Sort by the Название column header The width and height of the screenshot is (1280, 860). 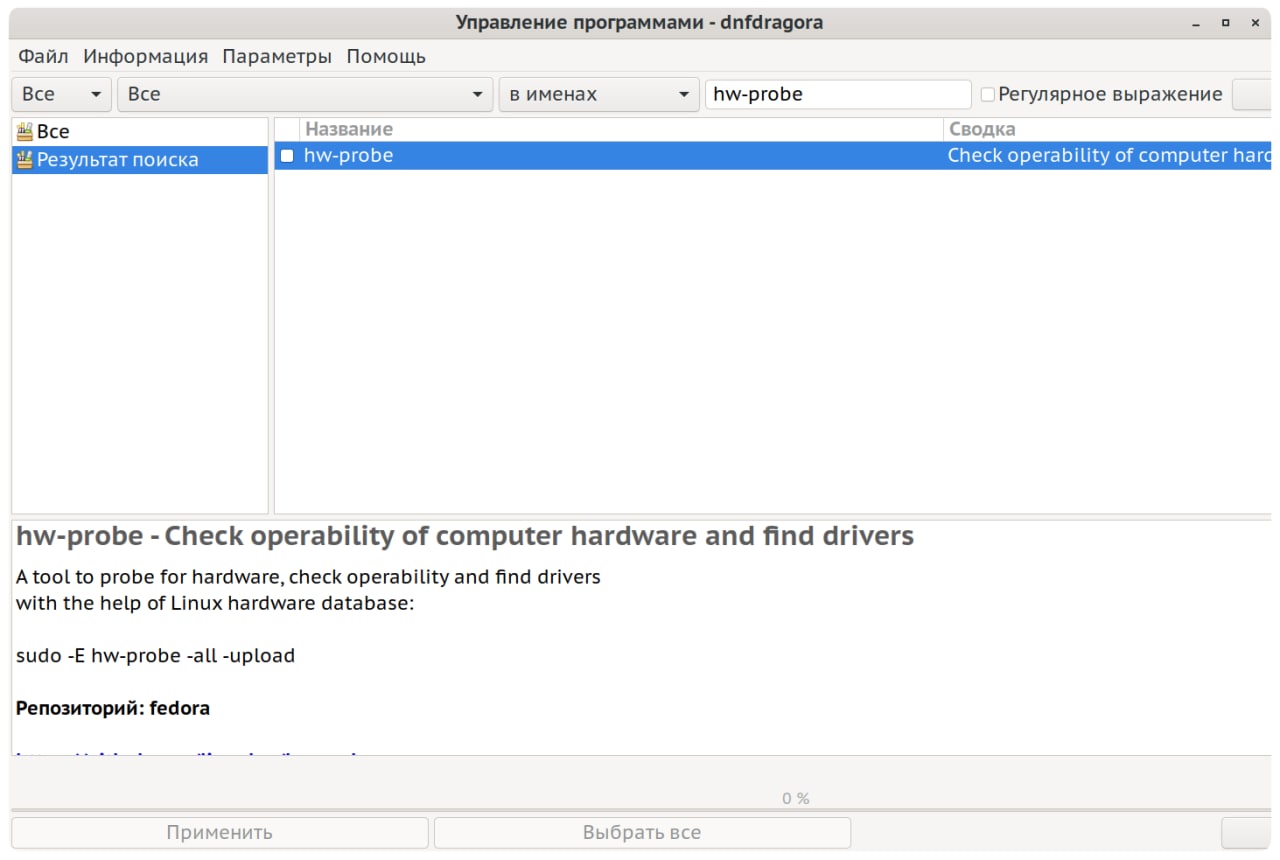[349, 129]
